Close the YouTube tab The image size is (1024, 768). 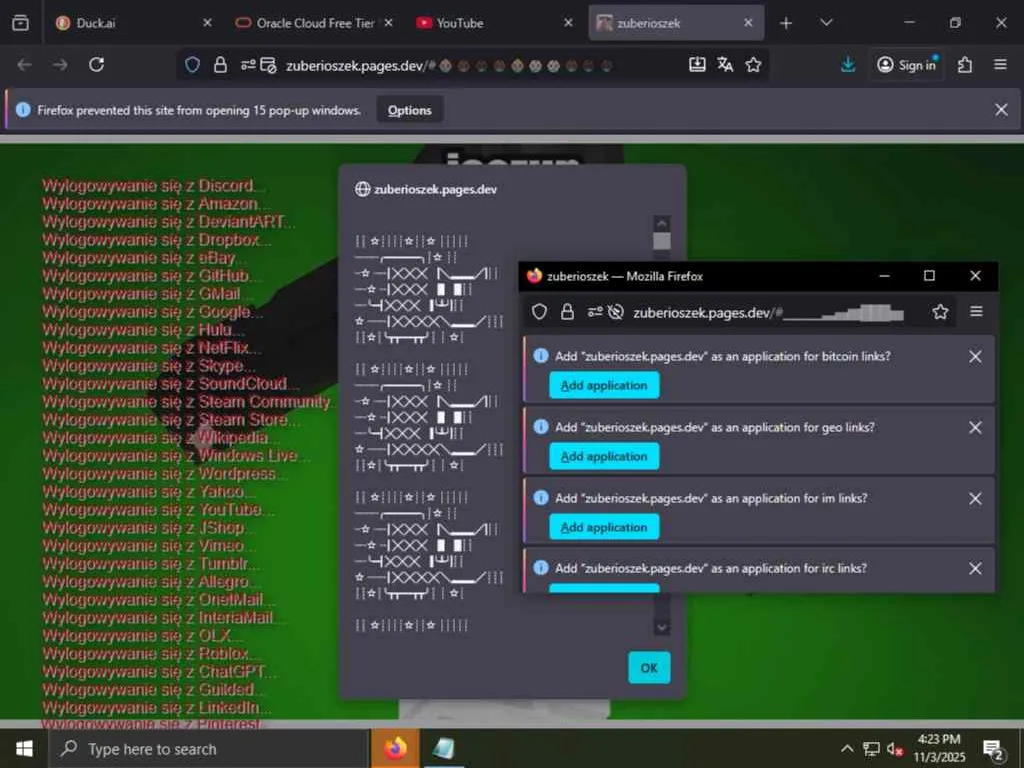click(568, 23)
